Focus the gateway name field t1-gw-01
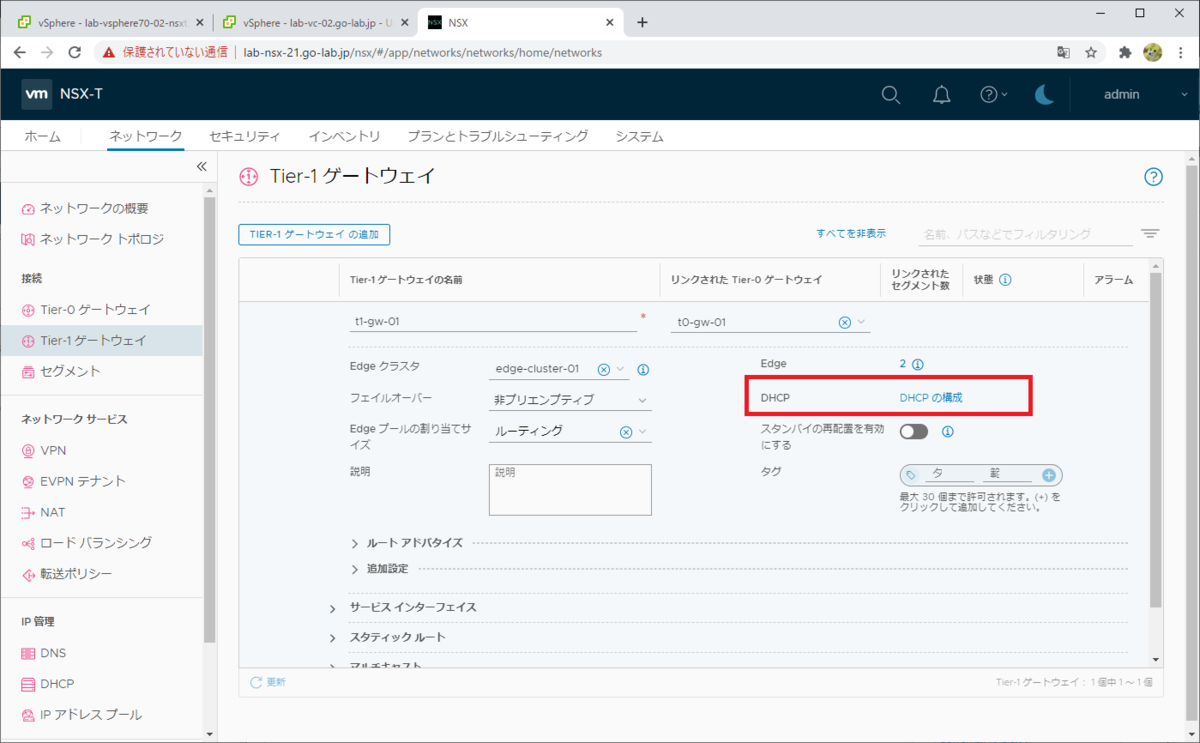This screenshot has height=743, width=1200. 494,322
